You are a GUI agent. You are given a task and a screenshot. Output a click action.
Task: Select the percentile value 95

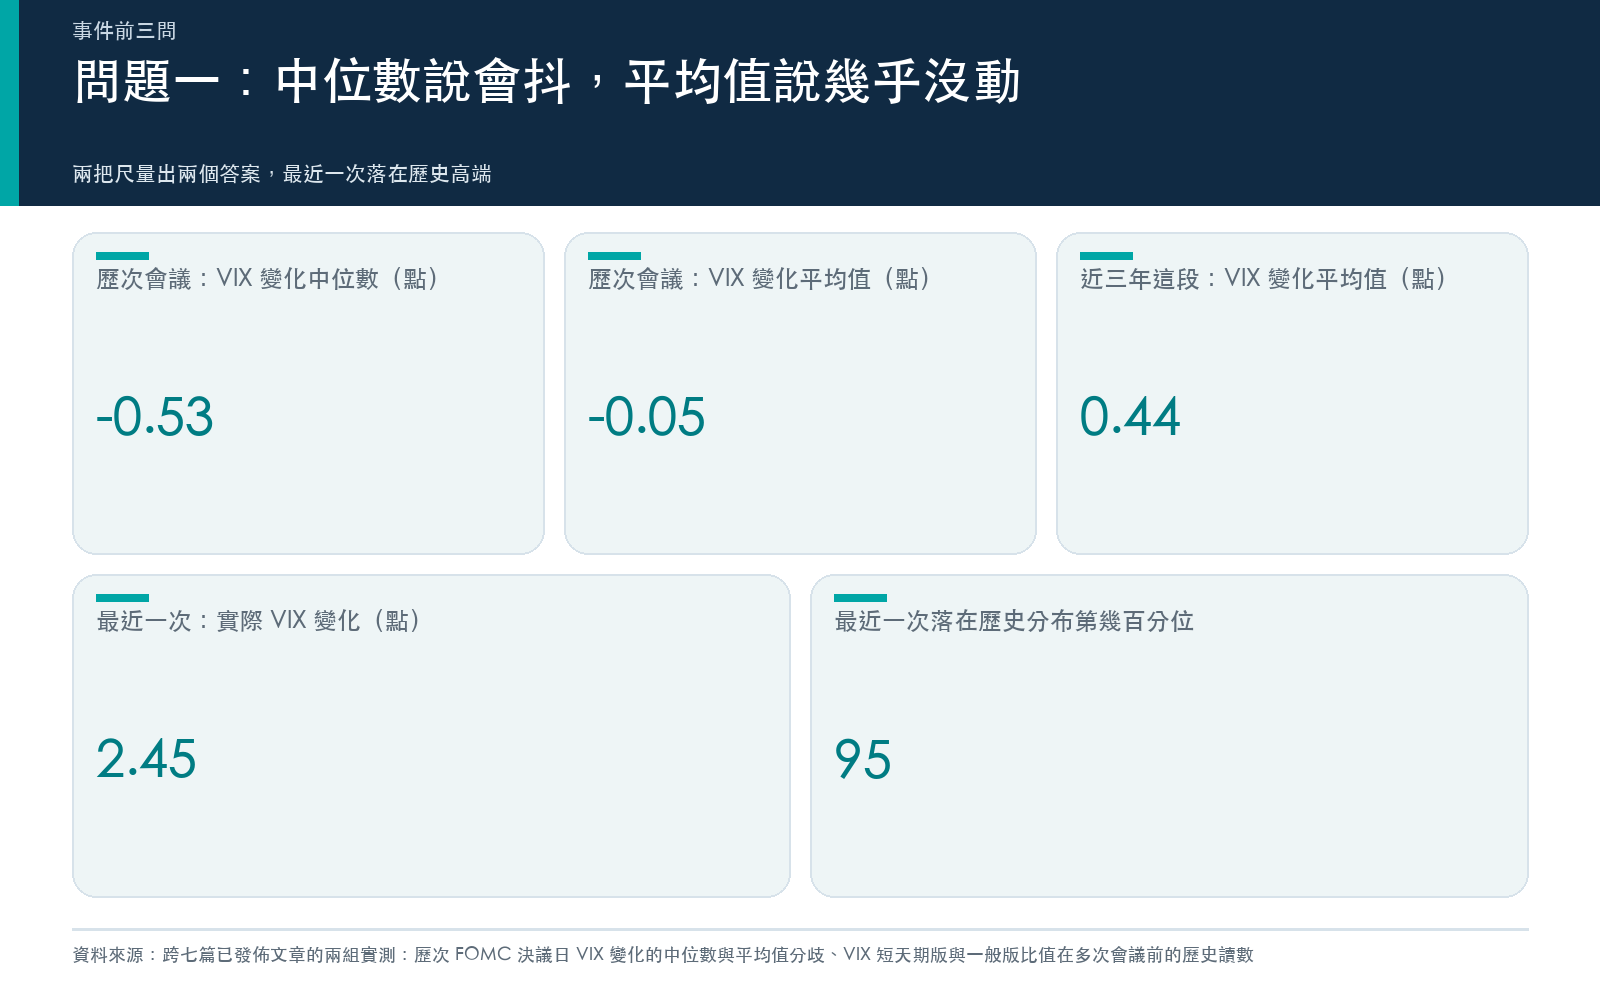863,759
